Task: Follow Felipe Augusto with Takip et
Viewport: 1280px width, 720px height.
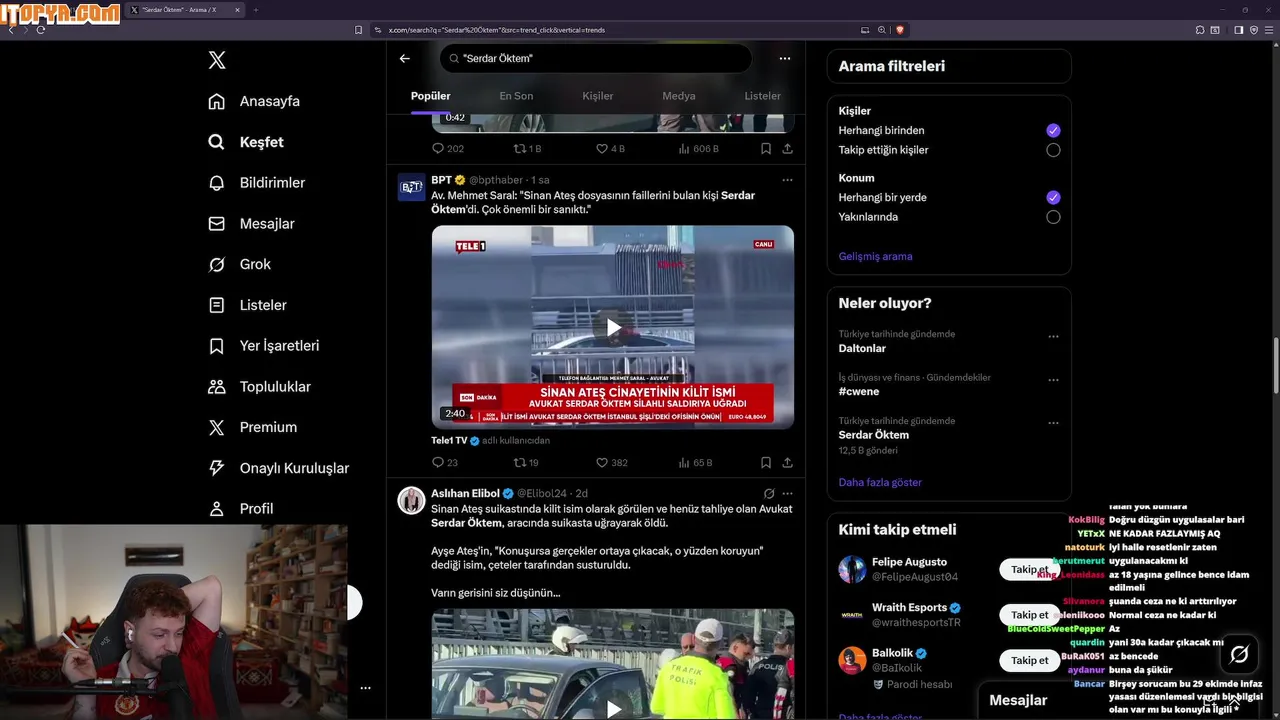Action: (x=1029, y=569)
